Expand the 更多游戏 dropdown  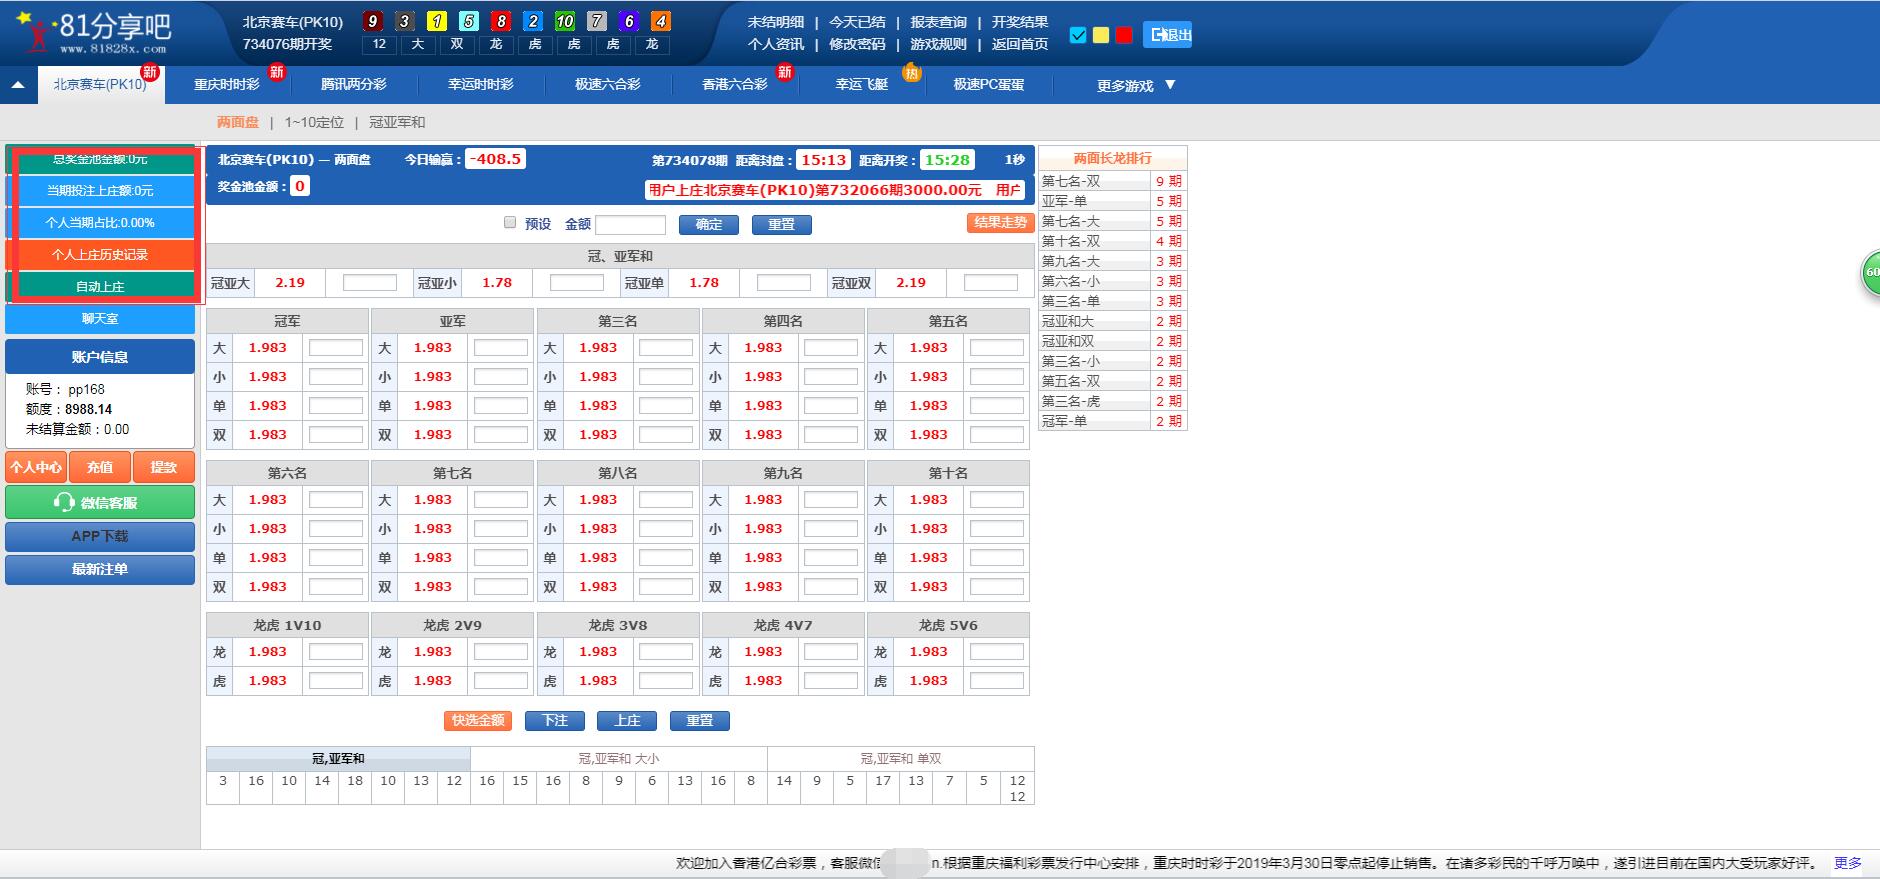1135,86
